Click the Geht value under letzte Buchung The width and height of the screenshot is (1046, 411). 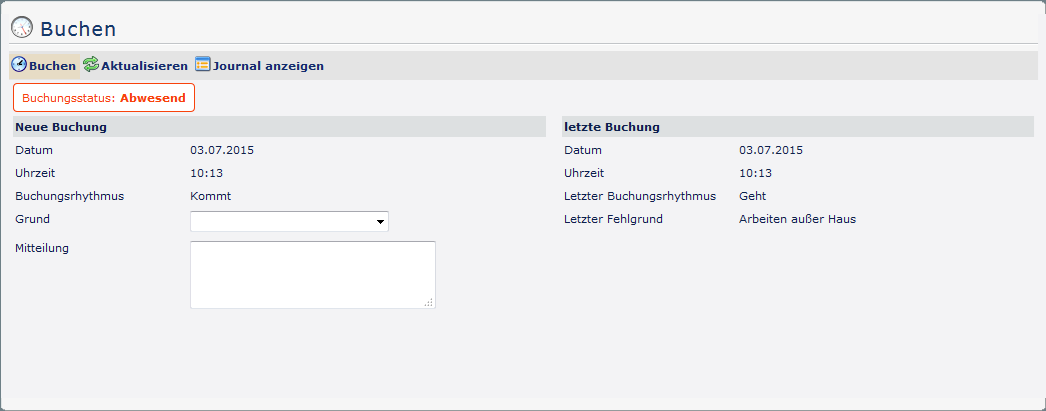[x=752, y=196]
